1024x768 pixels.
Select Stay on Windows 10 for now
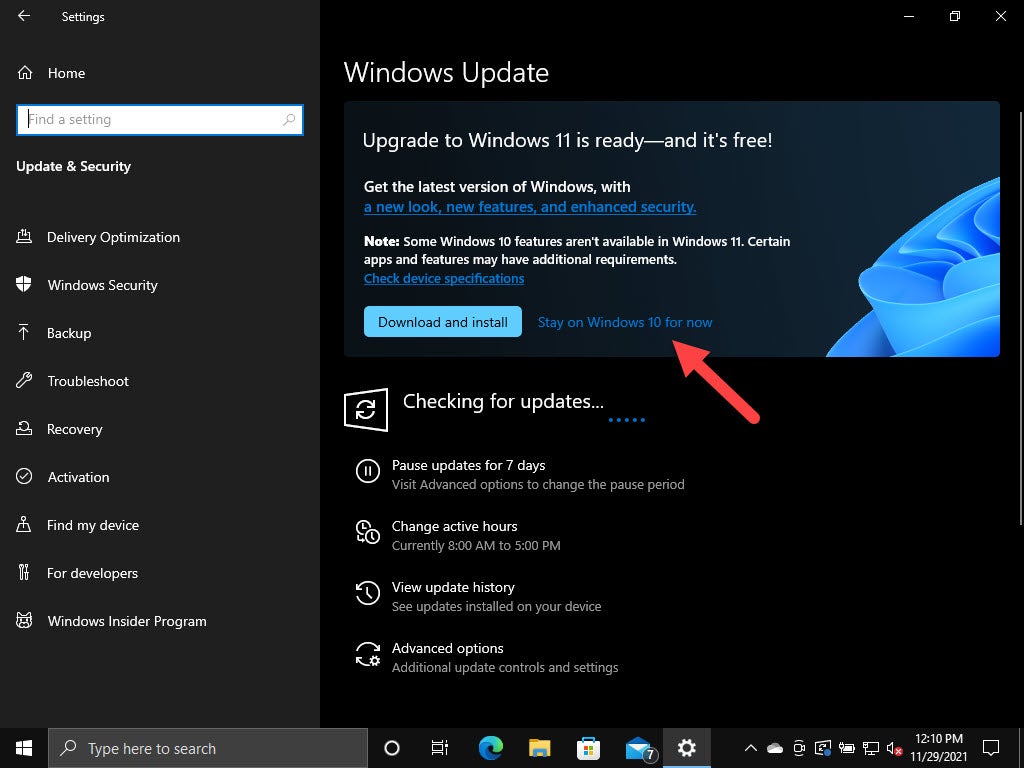(x=625, y=322)
